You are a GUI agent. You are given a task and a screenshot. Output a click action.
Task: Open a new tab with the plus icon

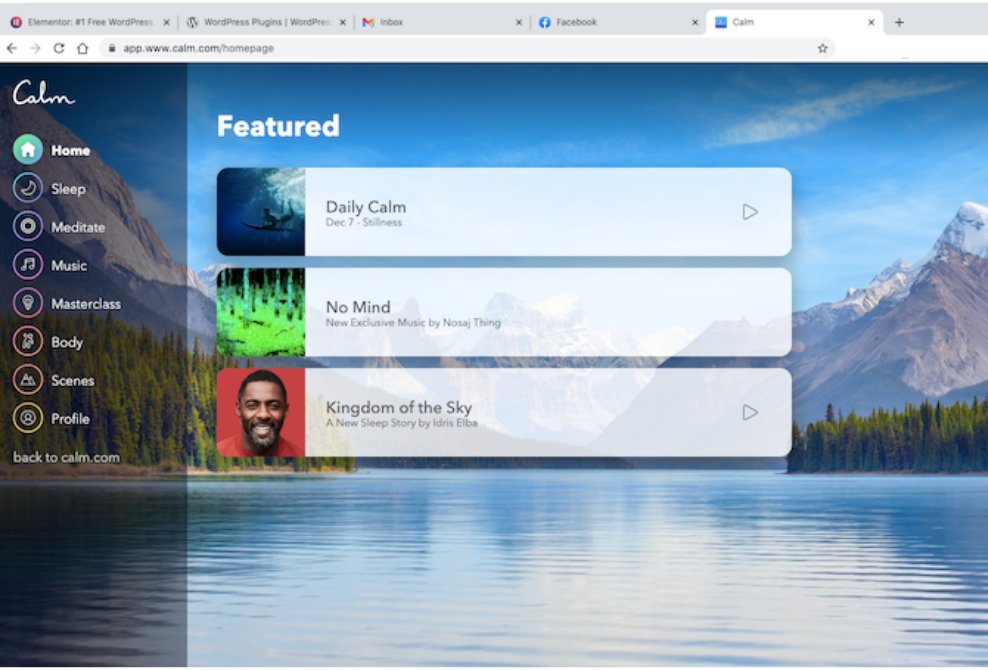[x=899, y=22]
